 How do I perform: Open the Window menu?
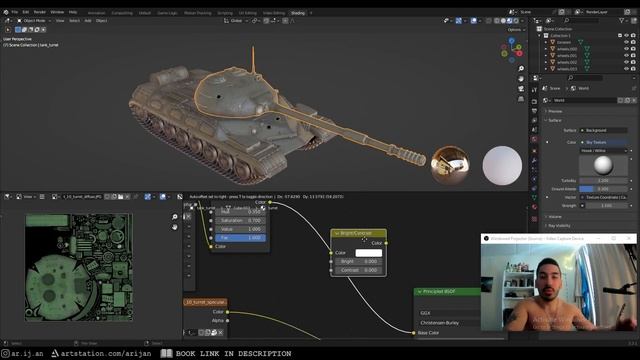click(x=57, y=12)
